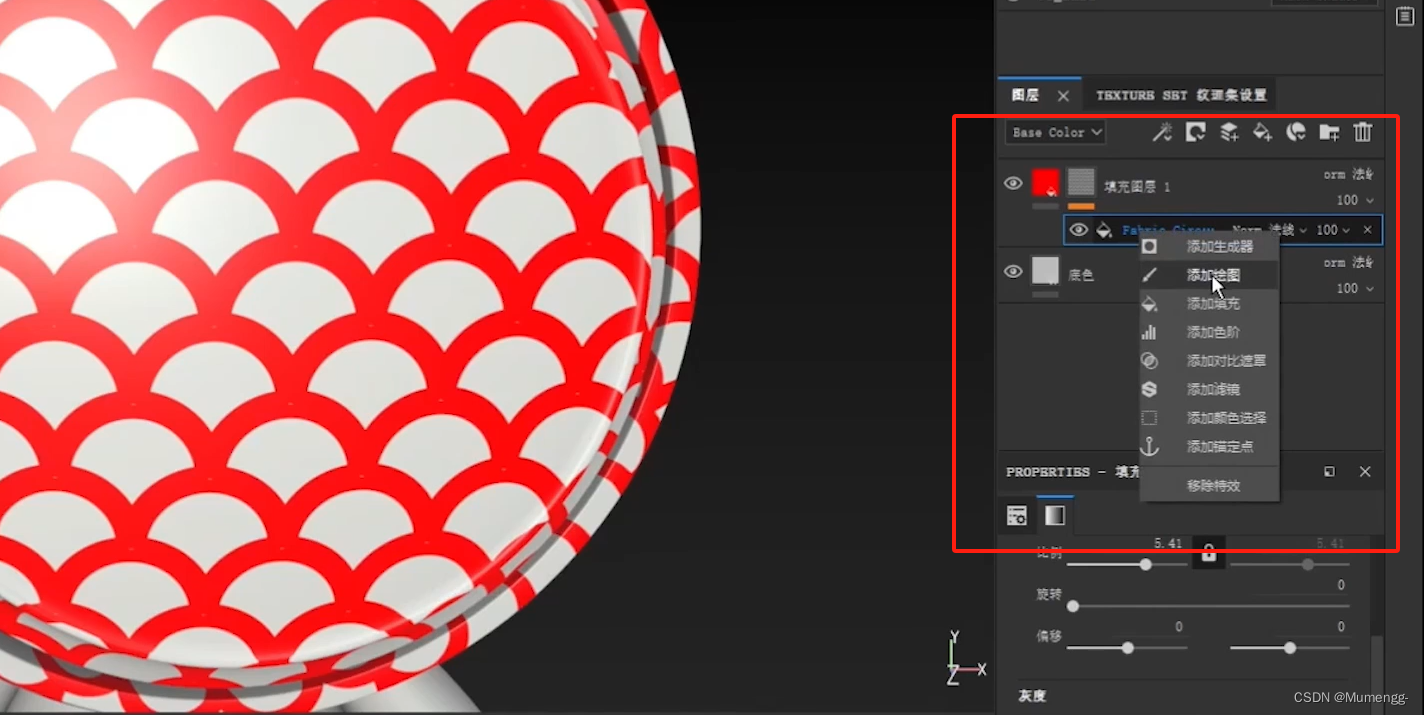Viewport: 1424px width, 715px height.
Task: Remove the Fabric Circou effect with its X
Action: 1368,230
